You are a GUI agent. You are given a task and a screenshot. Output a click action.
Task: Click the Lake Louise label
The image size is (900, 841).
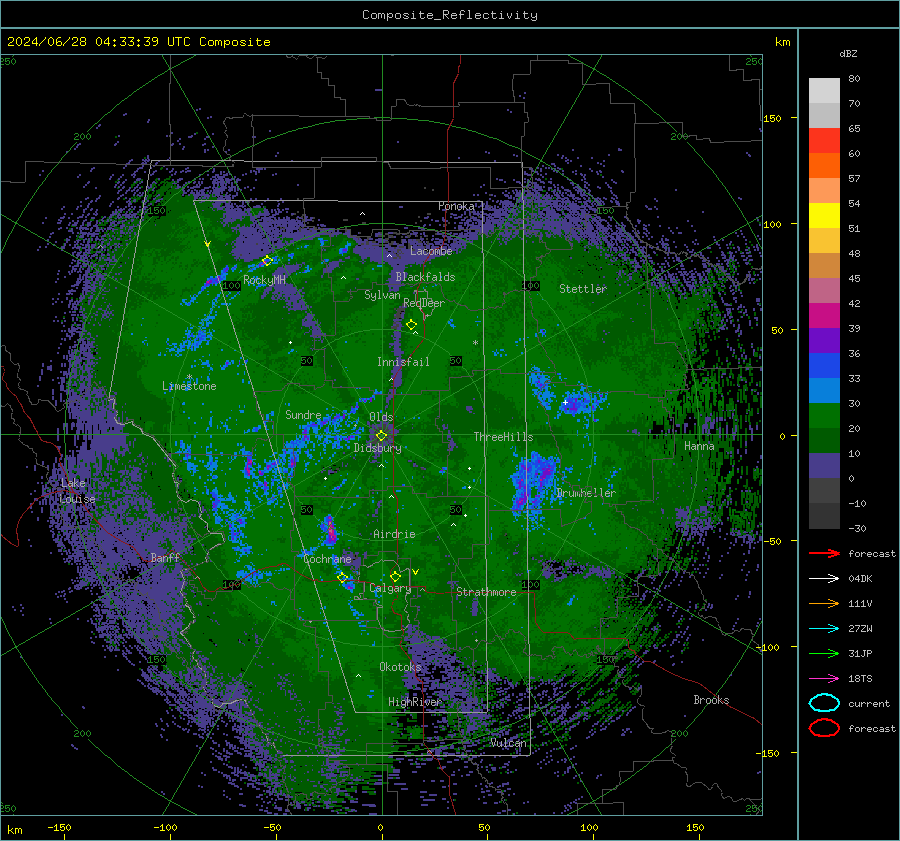[x=78, y=491]
